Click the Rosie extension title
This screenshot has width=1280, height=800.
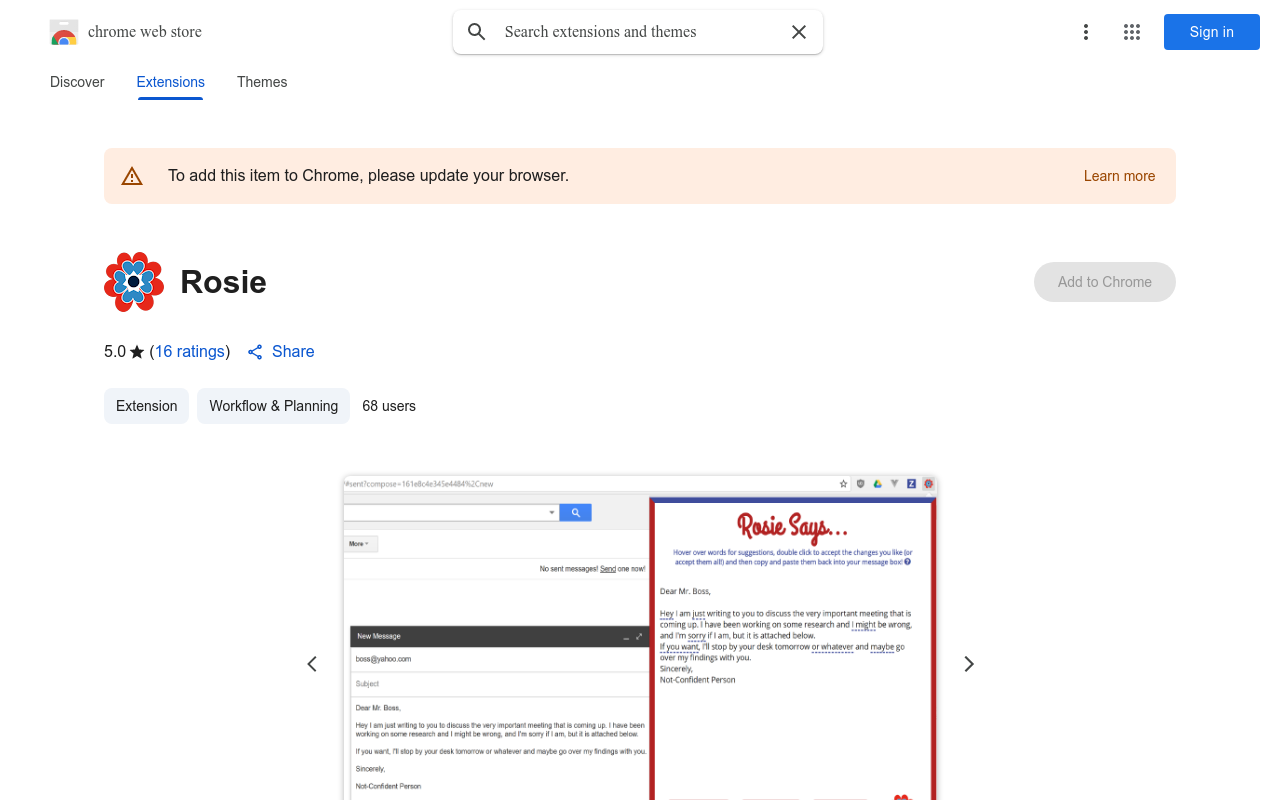point(223,282)
